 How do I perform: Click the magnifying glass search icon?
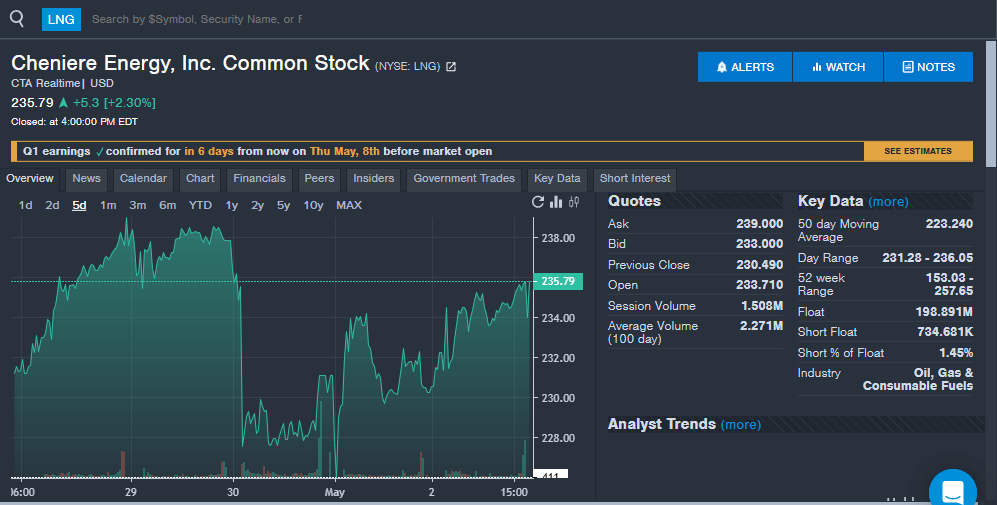coord(17,19)
